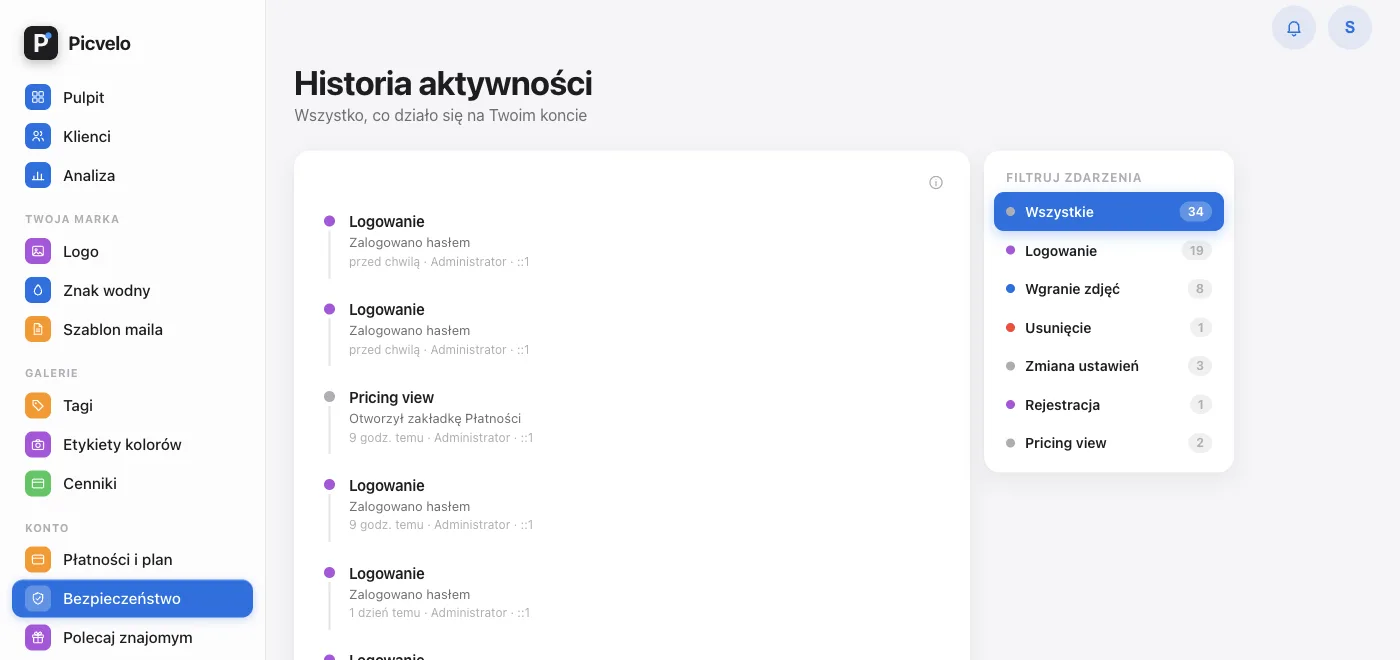Click the FILTRUJ ZDARZENIA header
This screenshot has width=1400, height=660.
[1074, 177]
